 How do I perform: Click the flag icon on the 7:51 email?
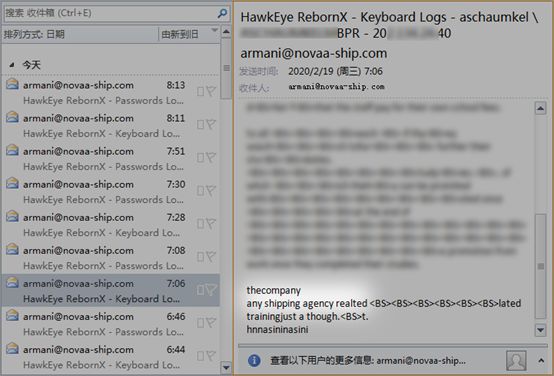211,157
